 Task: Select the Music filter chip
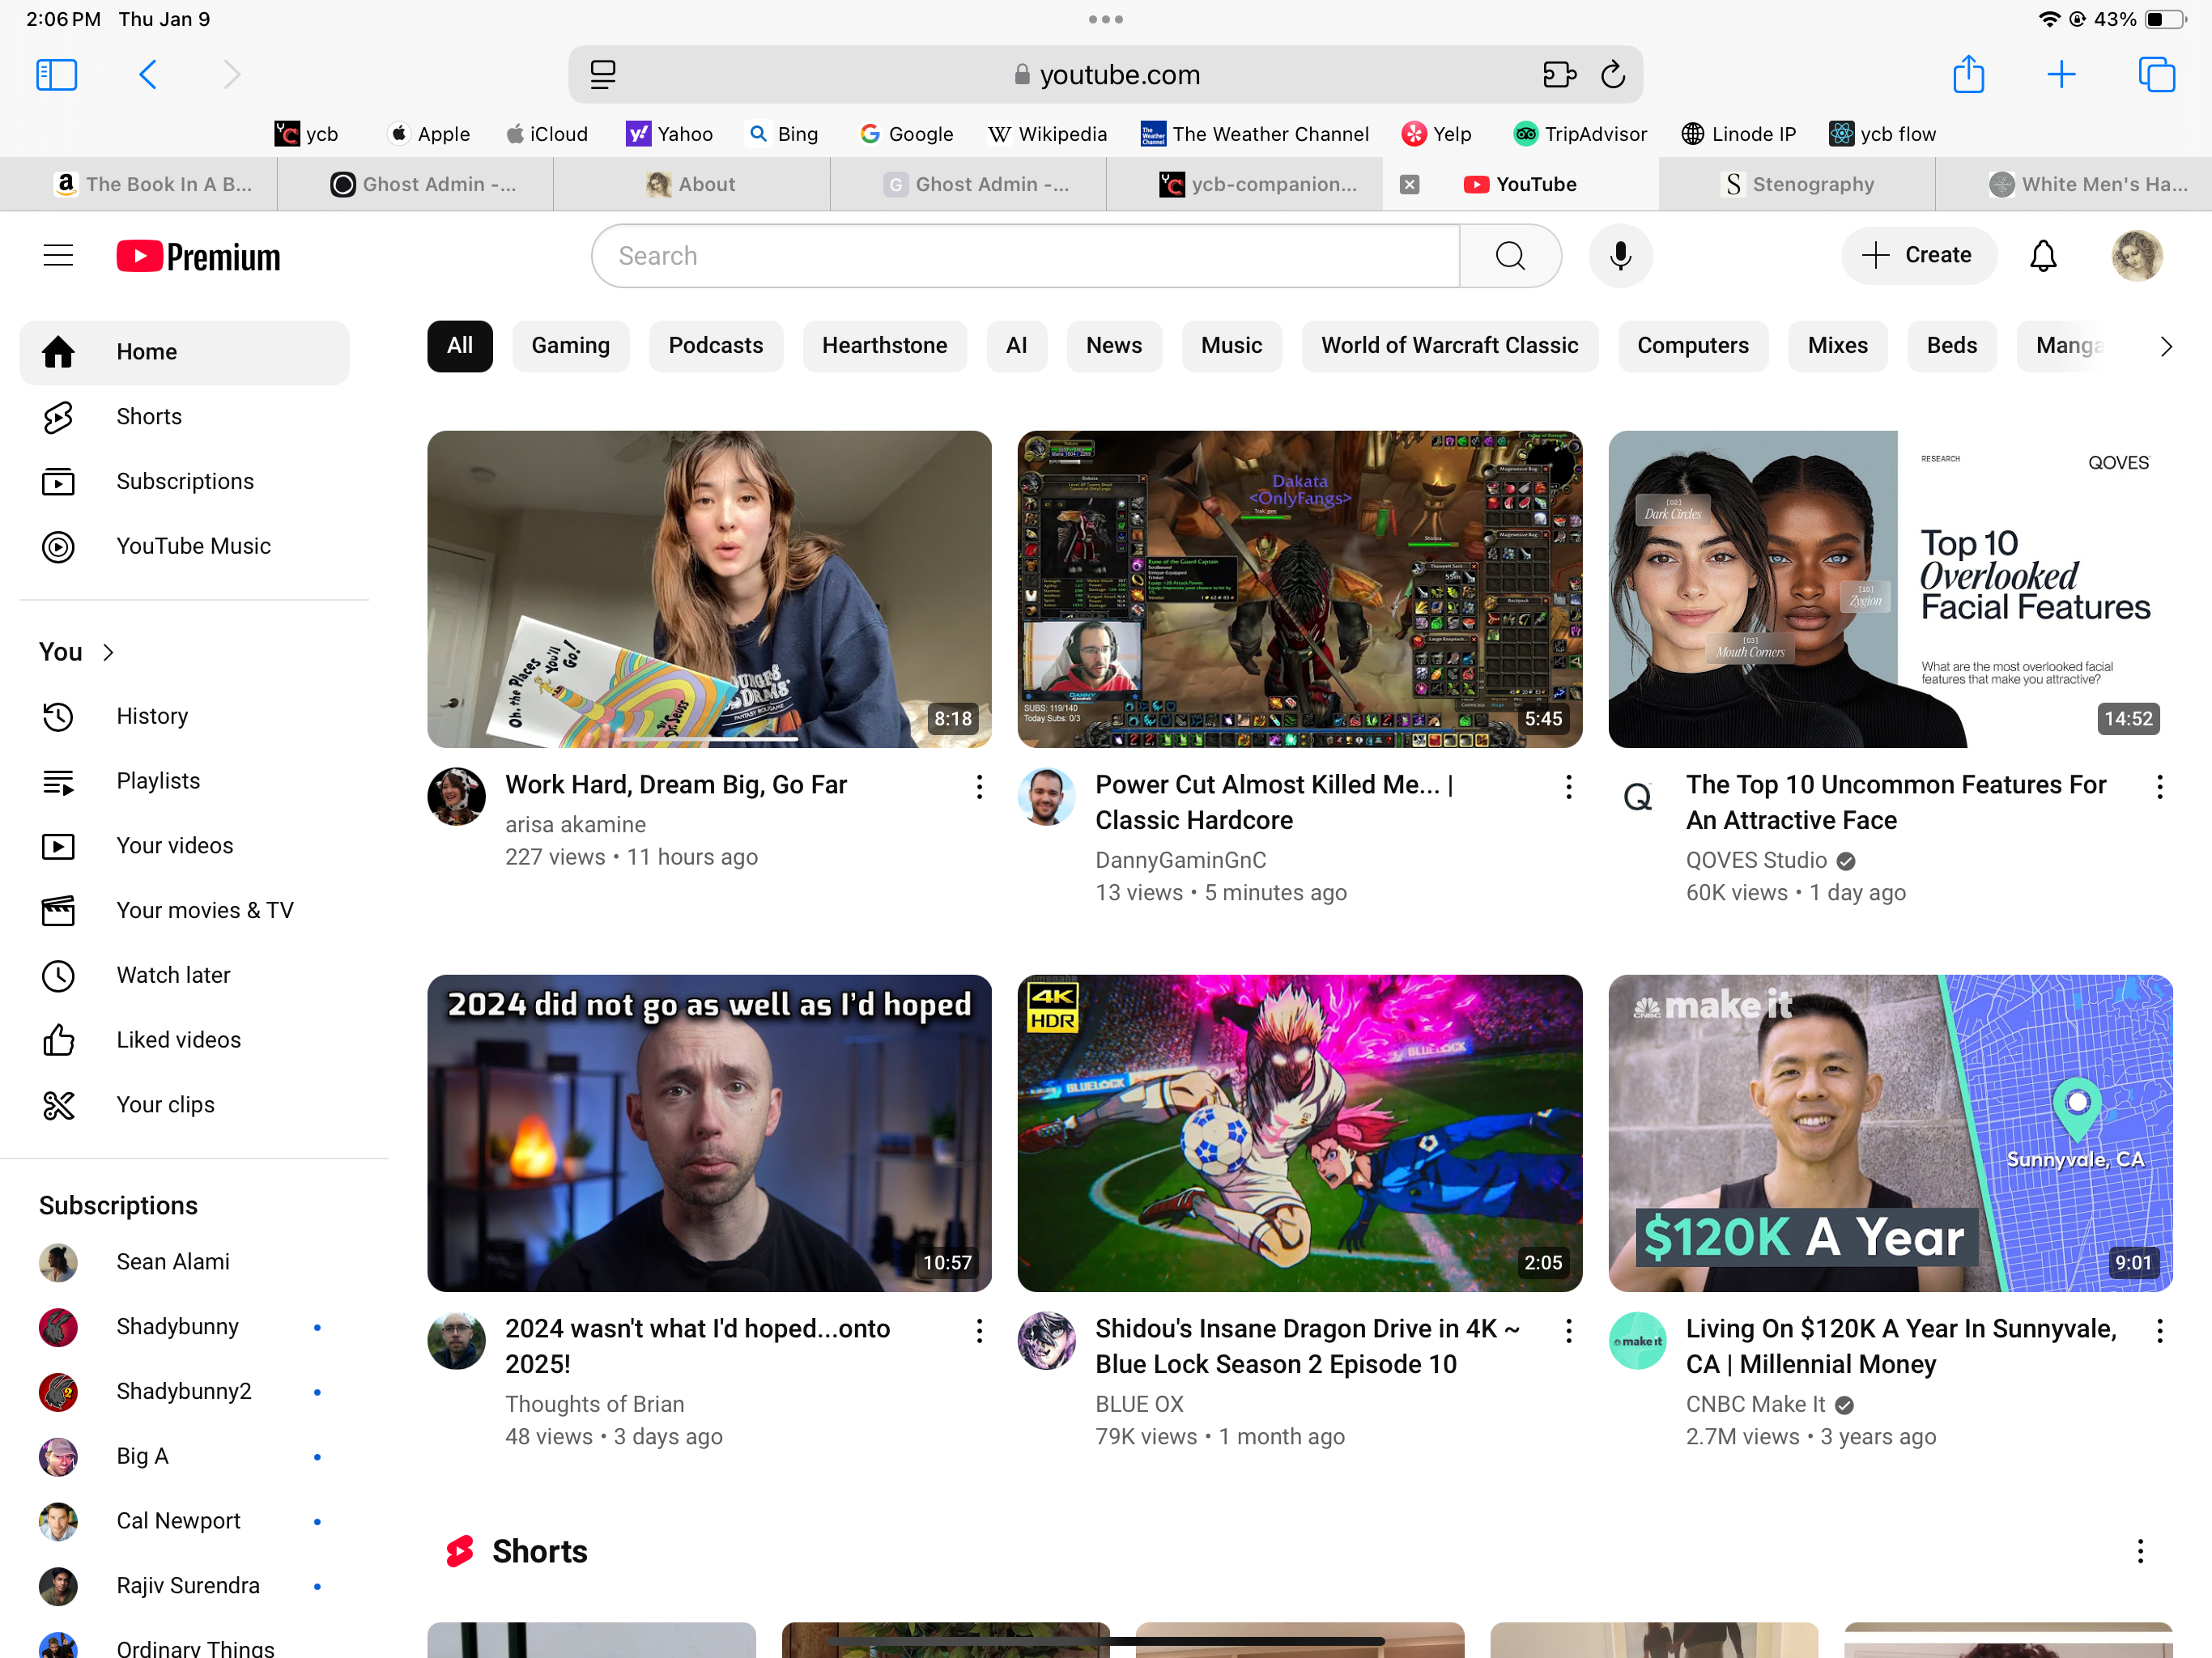point(1231,346)
